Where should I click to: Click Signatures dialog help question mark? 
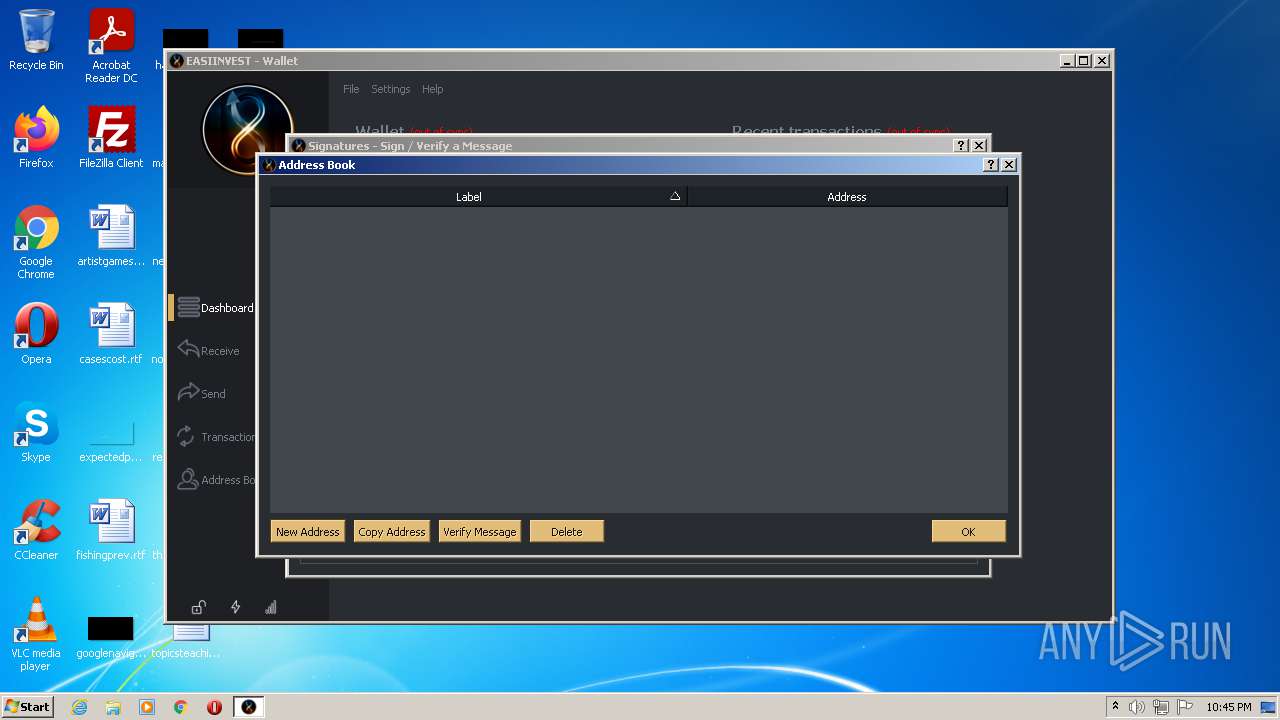961,146
